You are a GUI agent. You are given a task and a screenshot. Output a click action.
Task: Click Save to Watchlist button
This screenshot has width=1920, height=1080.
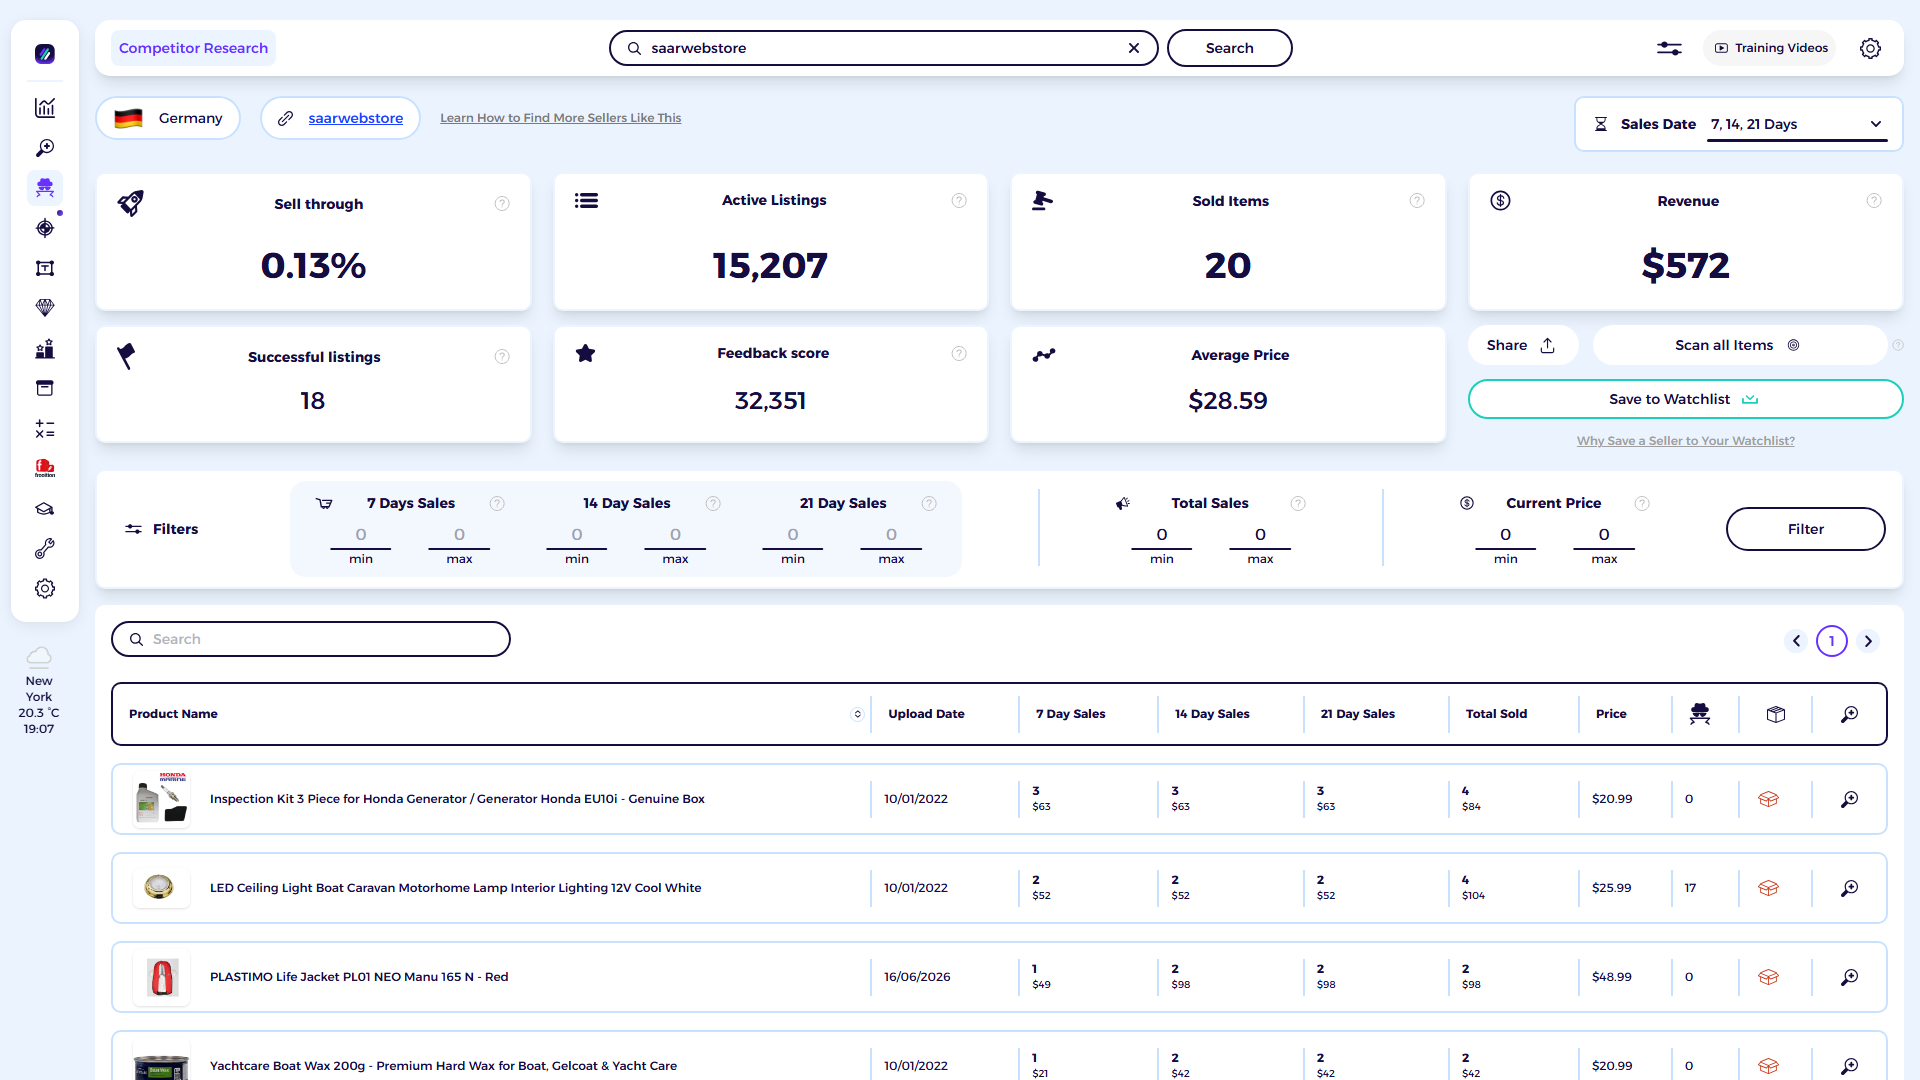[1685, 399]
